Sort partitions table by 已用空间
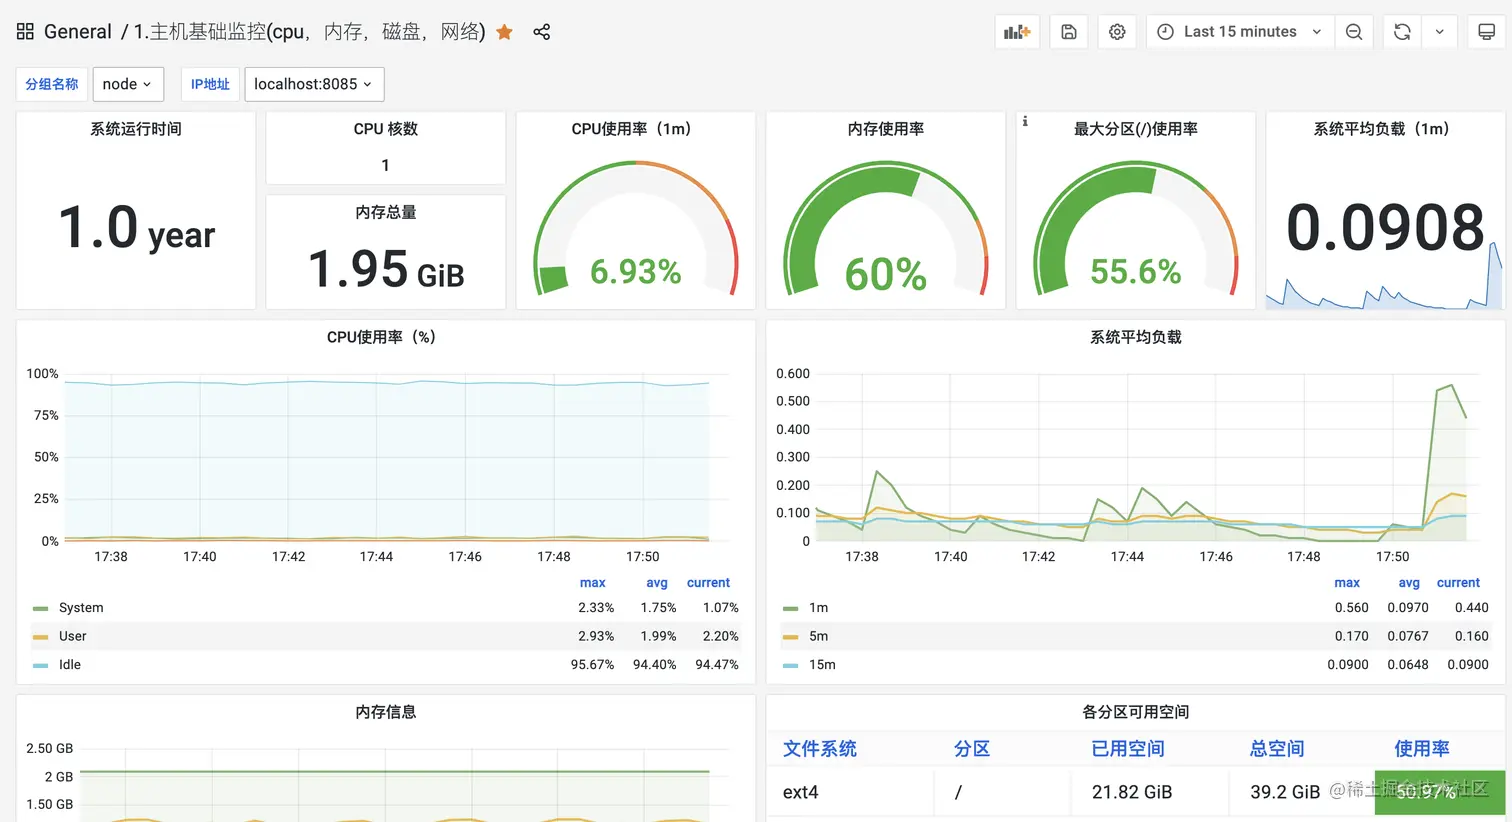Image resolution: width=1512 pixels, height=822 pixels. (x=1128, y=749)
